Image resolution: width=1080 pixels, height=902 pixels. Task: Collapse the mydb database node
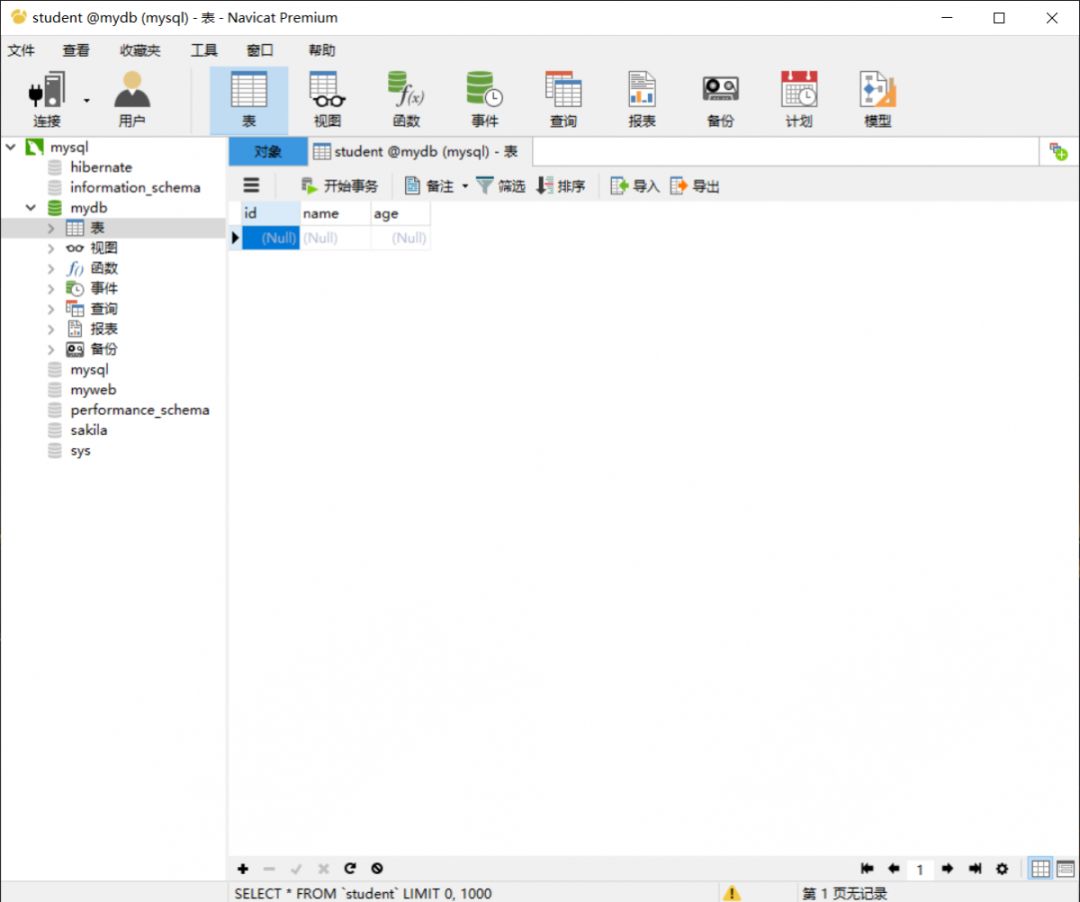tap(30, 207)
